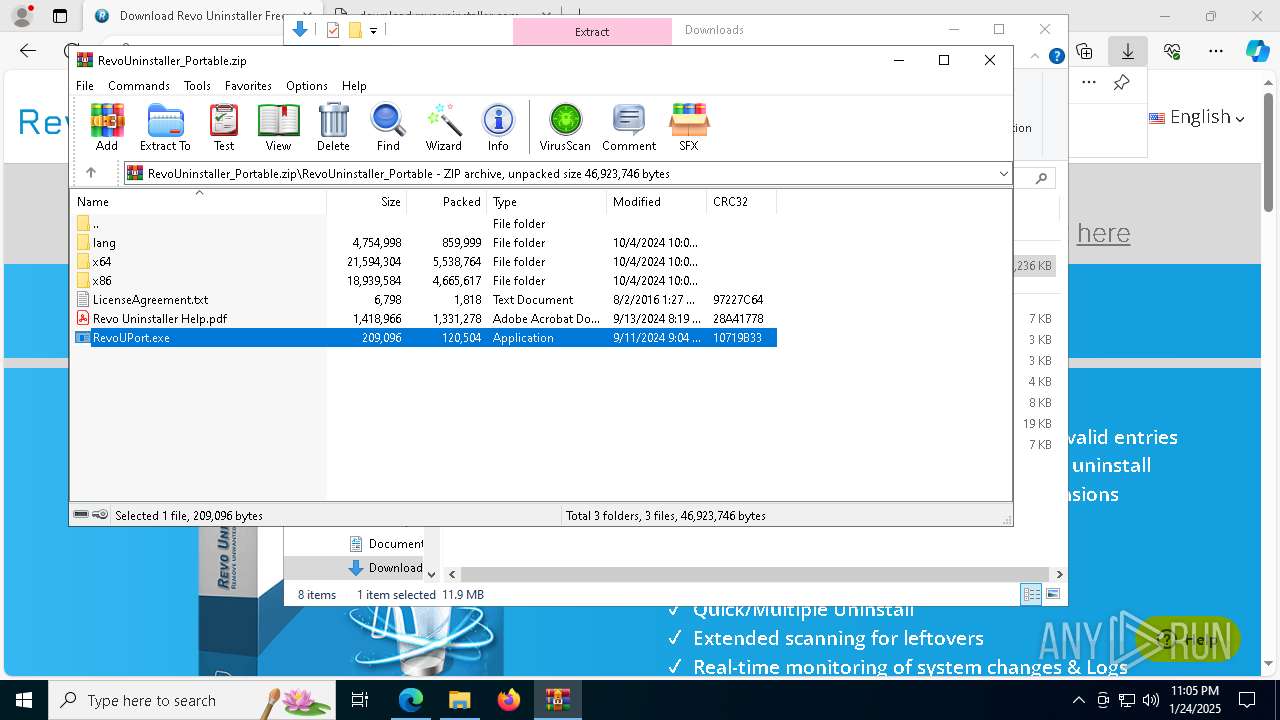1280x720 pixels.
Task: Open the Help menu in WinRAR
Action: pyautogui.click(x=354, y=86)
